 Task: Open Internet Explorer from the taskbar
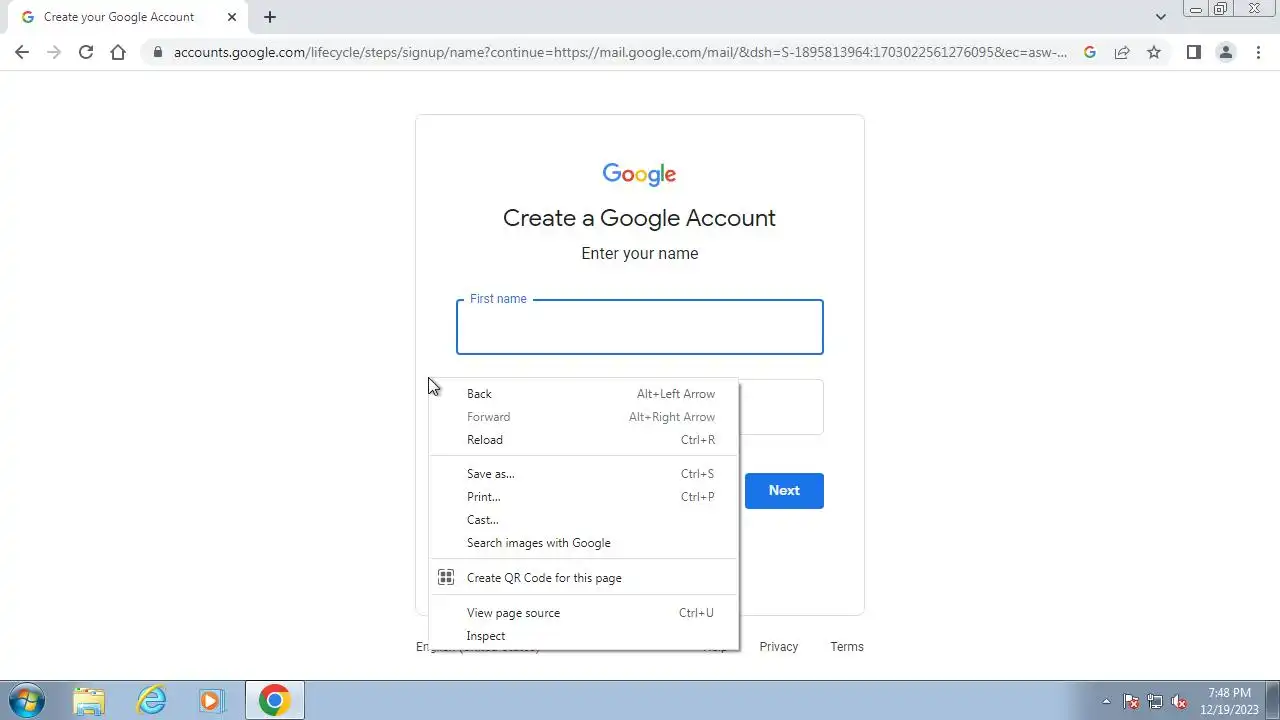coord(151,700)
